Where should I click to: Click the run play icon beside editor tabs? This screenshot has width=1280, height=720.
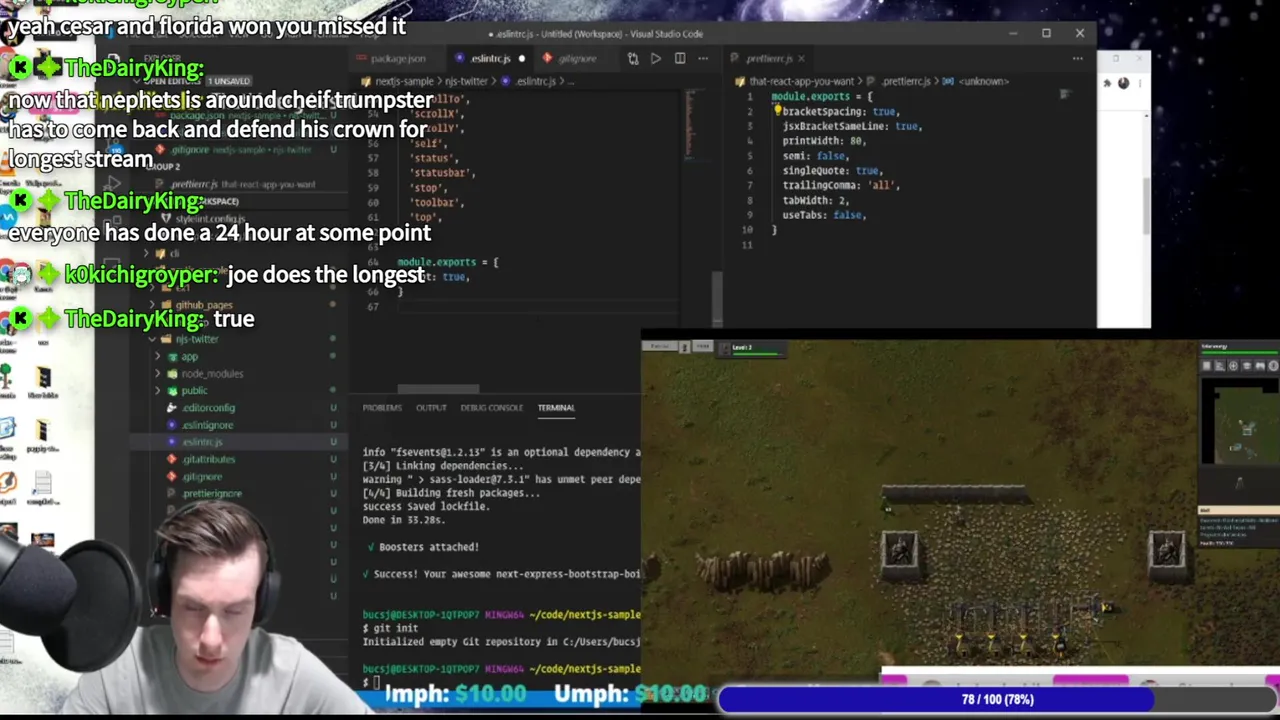tap(656, 59)
